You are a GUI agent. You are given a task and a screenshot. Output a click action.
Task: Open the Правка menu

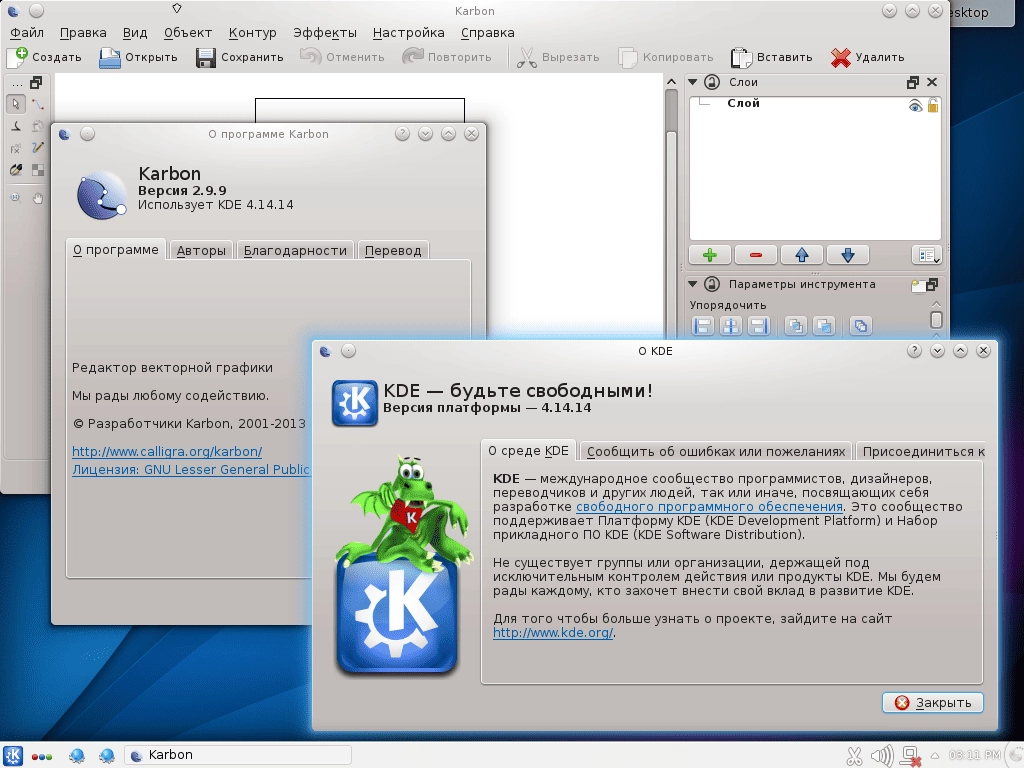pyautogui.click(x=83, y=33)
